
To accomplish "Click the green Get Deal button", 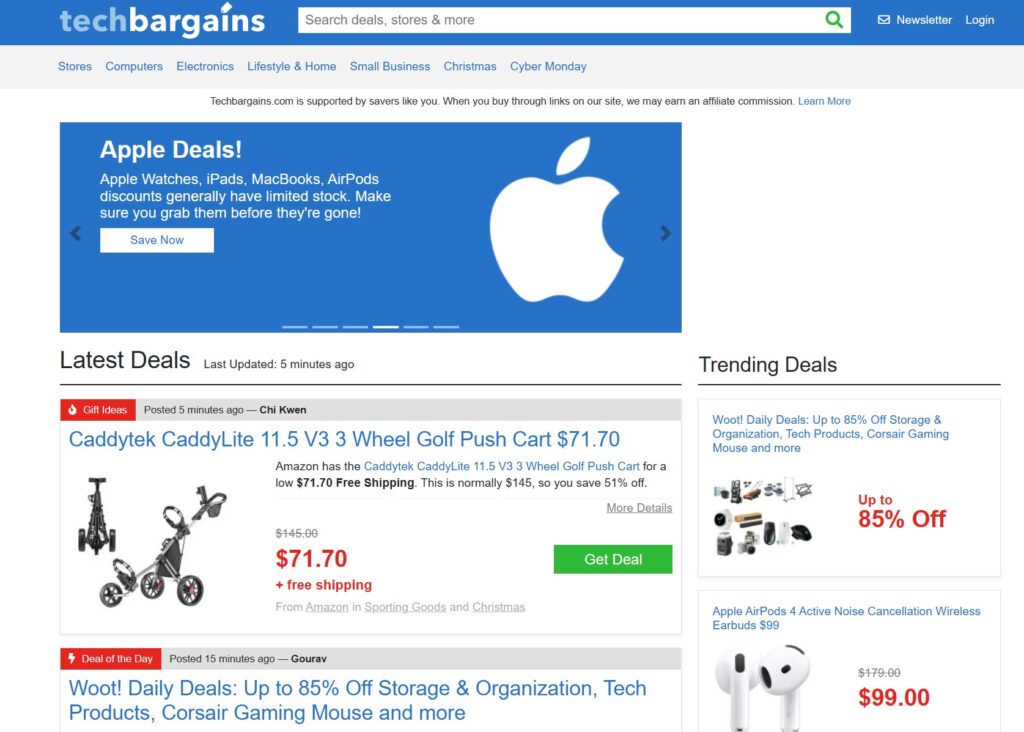I will 613,559.
